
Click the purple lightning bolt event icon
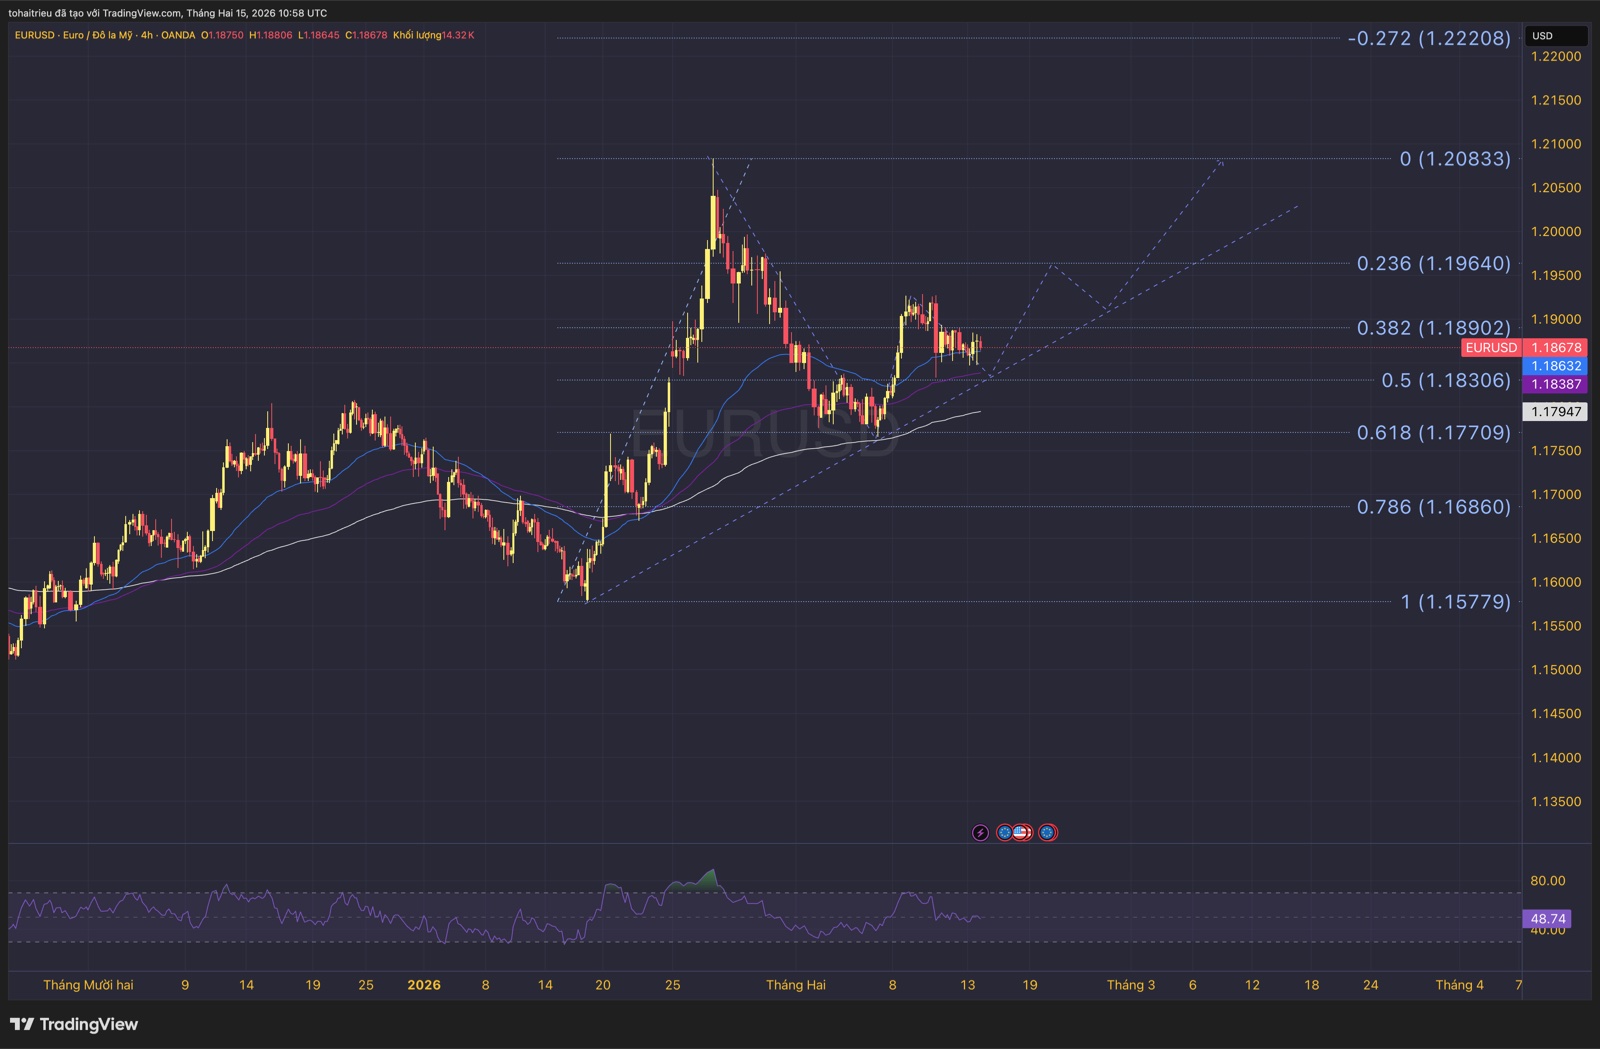point(980,832)
